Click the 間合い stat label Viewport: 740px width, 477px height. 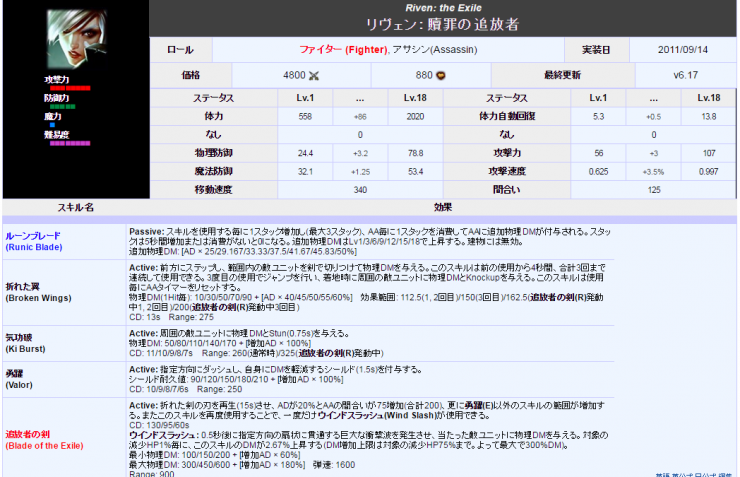pos(507,190)
